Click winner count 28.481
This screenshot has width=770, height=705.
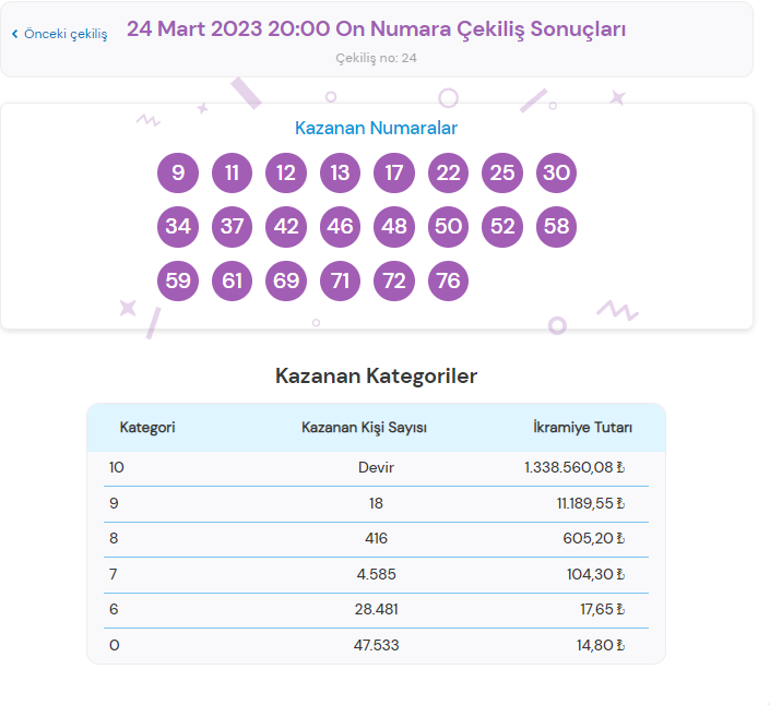[x=376, y=609]
